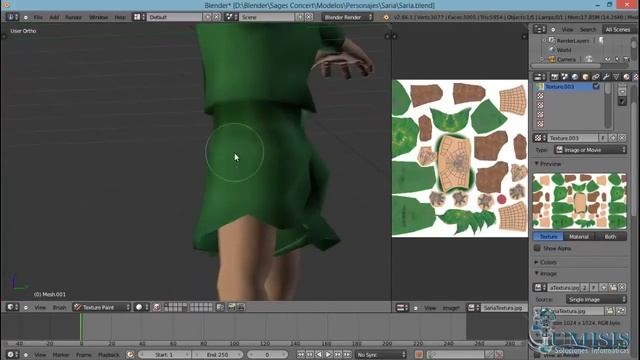The height and width of the screenshot is (360, 640).
Task: Add new texture with plus button
Action: 613,138
